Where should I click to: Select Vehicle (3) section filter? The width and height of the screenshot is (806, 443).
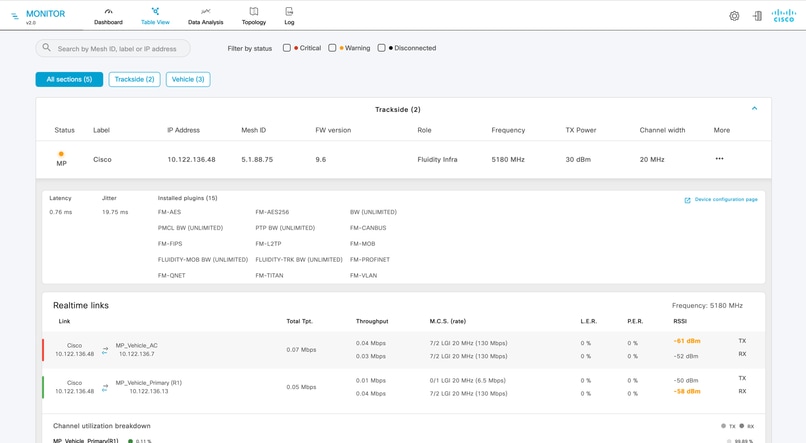(x=188, y=79)
